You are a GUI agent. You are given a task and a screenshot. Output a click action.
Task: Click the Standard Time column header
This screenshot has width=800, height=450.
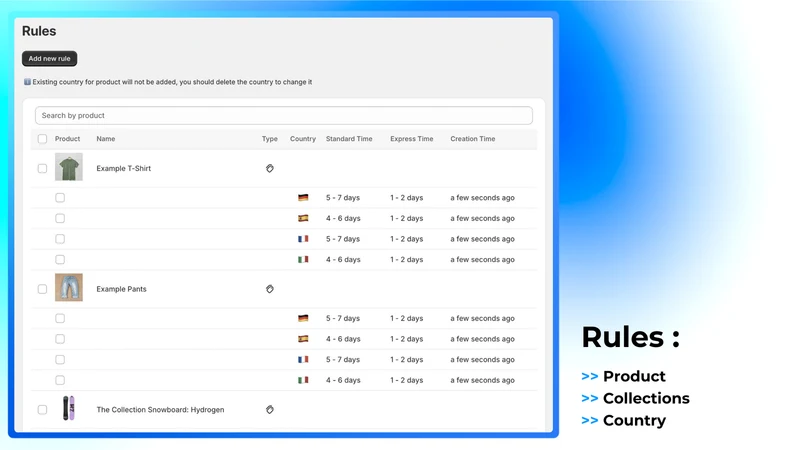349,139
